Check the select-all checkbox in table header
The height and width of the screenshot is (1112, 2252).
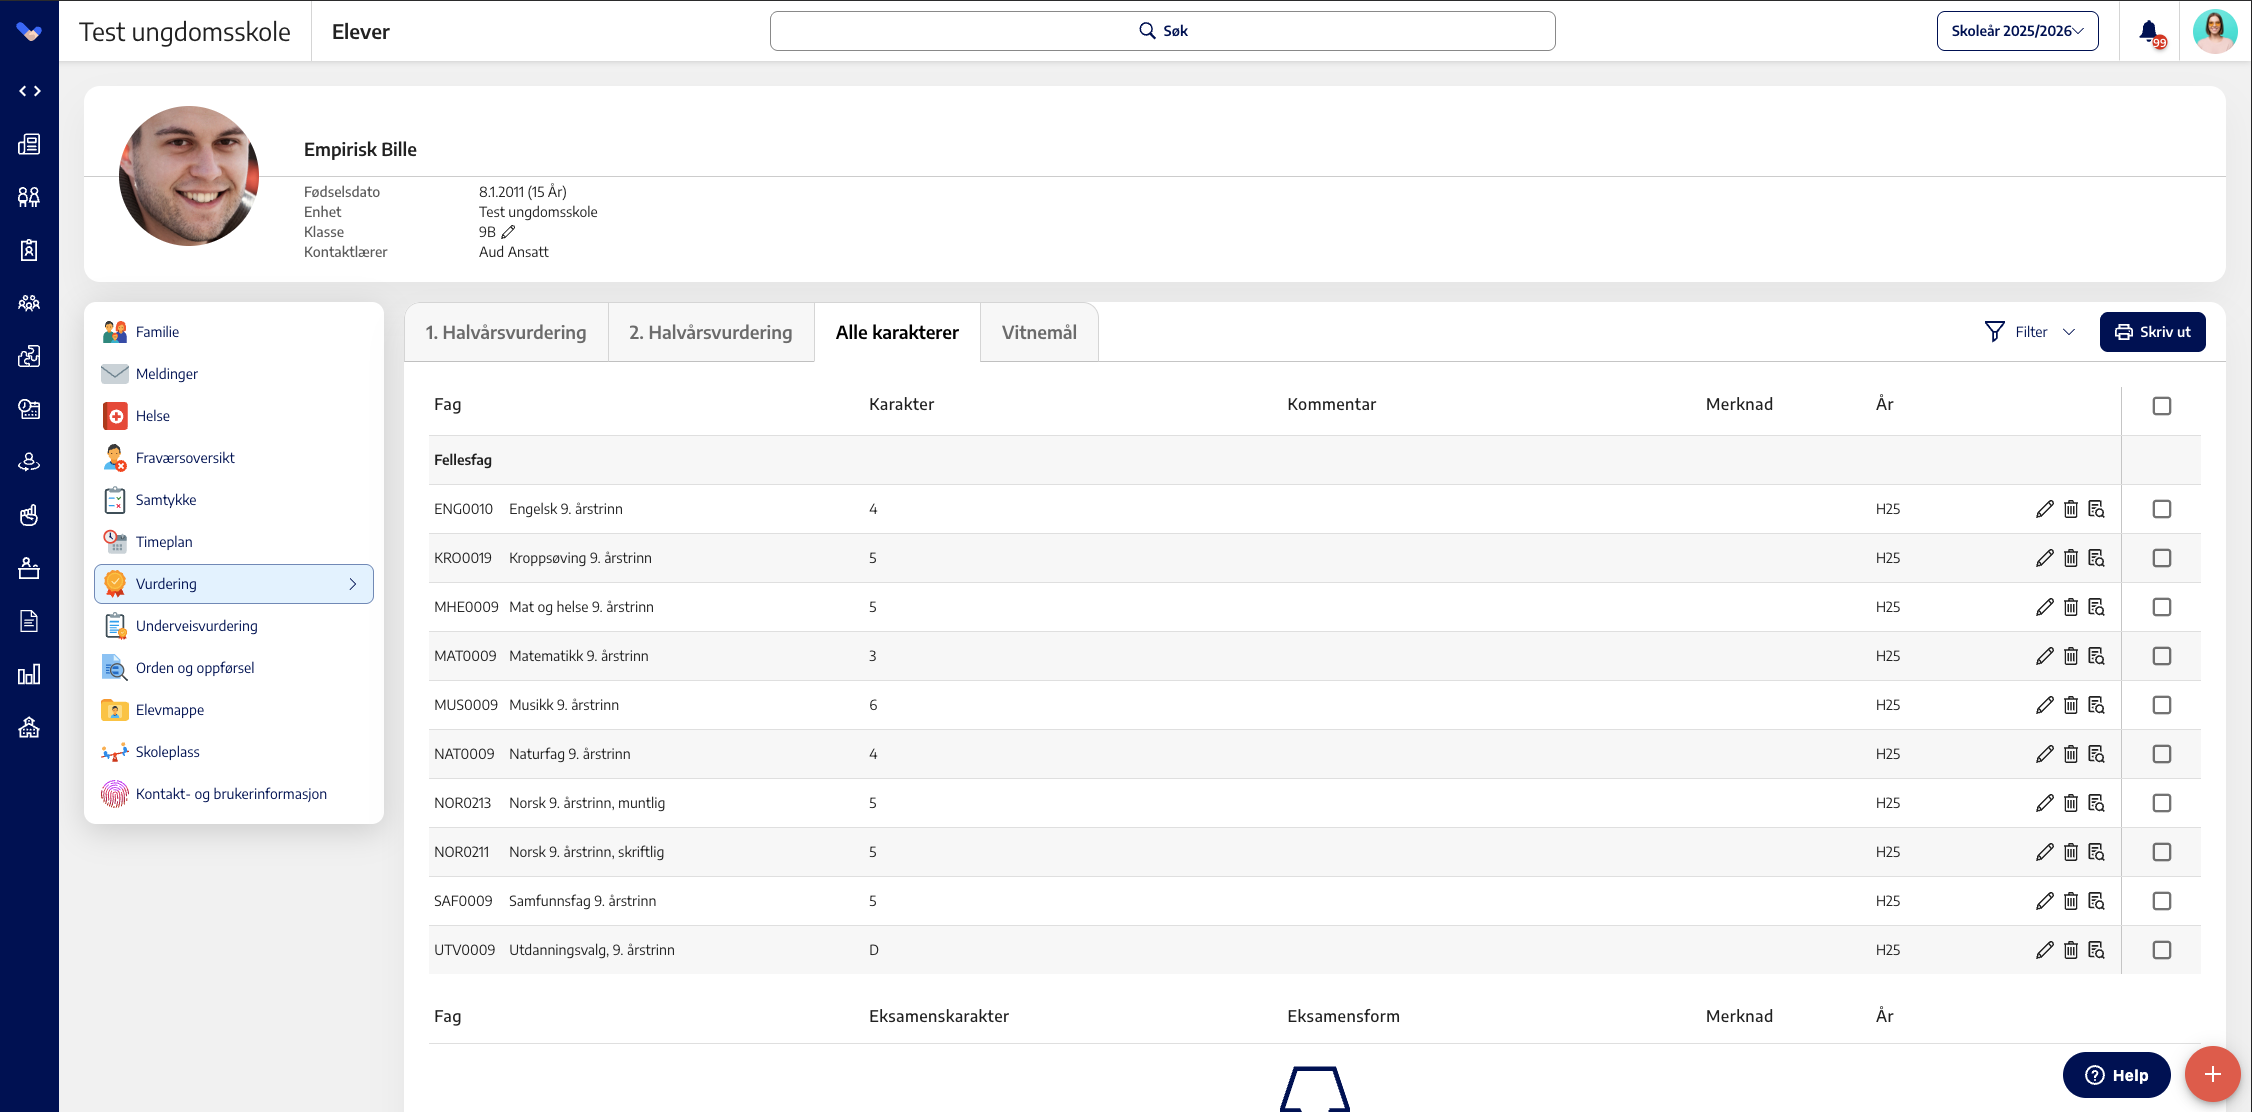pos(2161,406)
